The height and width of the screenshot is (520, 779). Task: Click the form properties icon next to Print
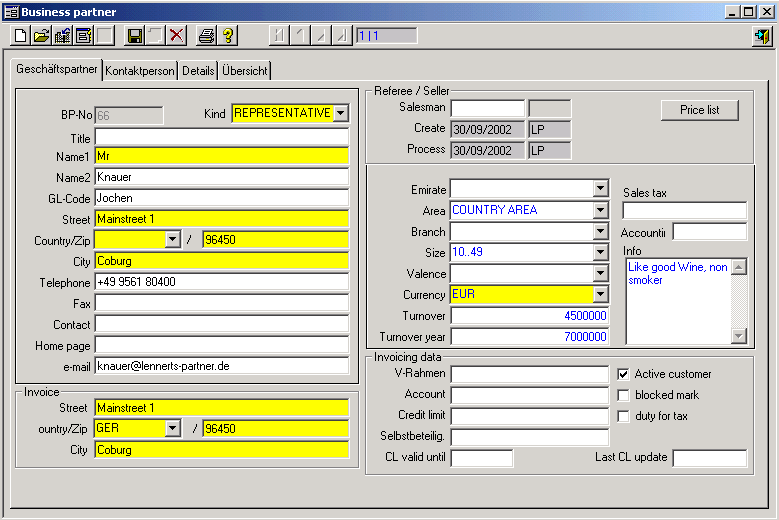pos(83,36)
